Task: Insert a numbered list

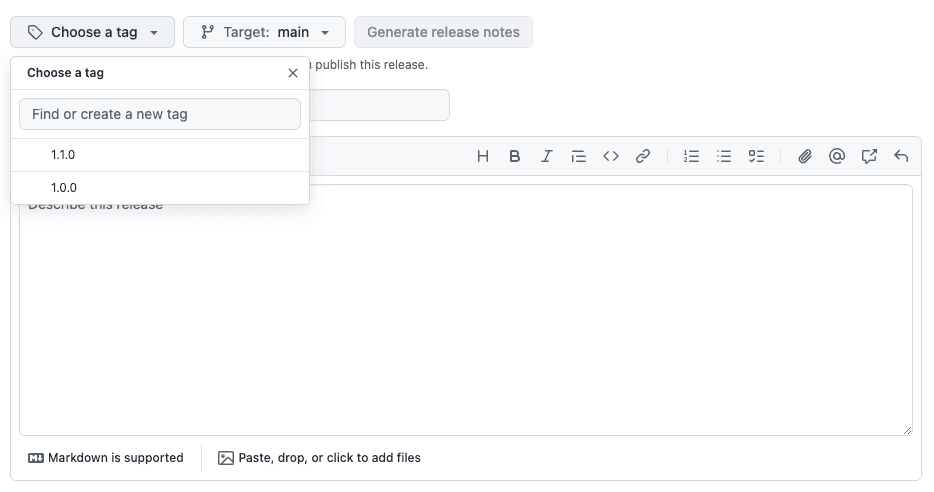Action: (x=692, y=156)
